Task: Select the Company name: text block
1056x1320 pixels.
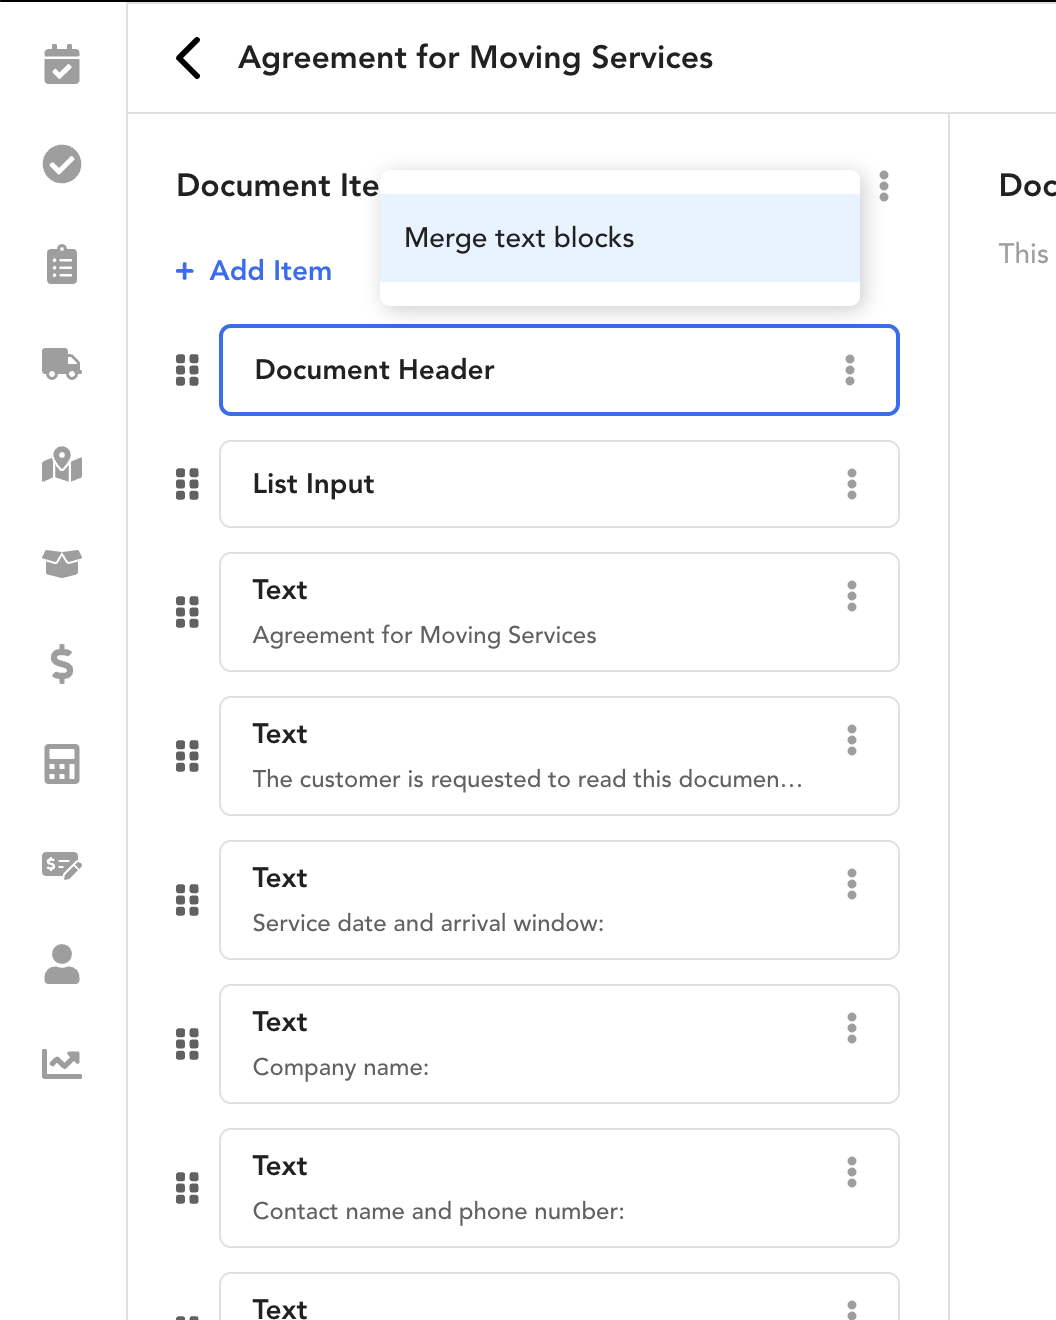Action: [x=559, y=1044]
